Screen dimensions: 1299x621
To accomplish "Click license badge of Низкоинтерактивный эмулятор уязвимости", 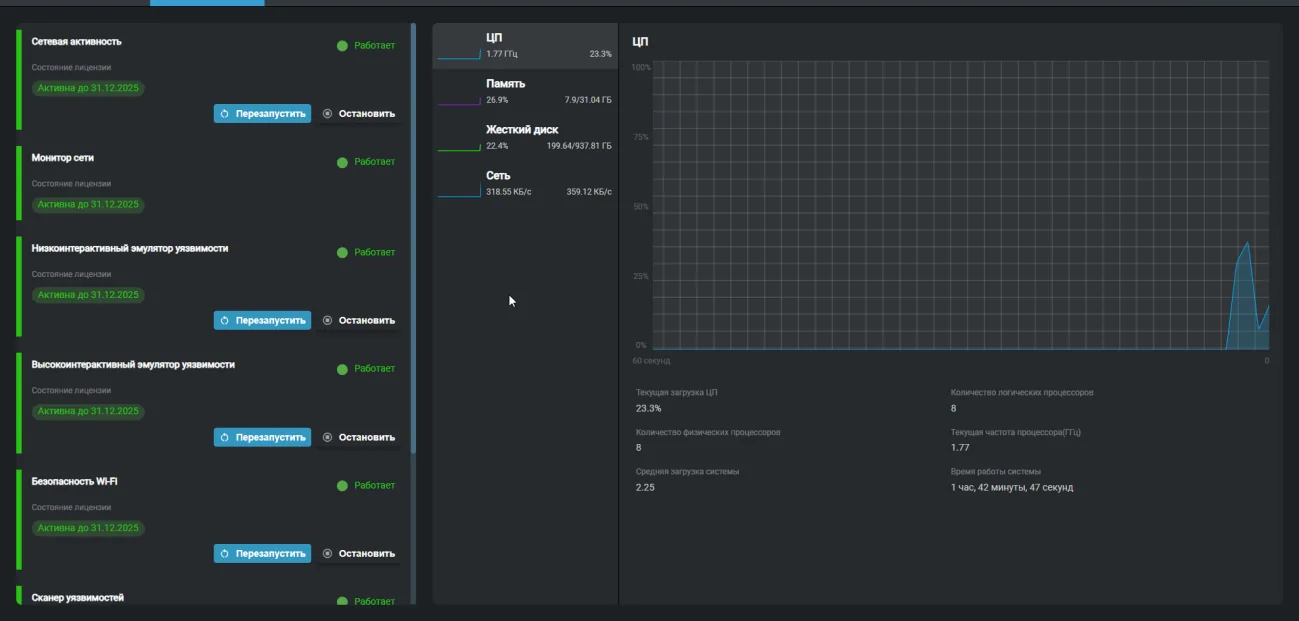I will pyautogui.click(x=88, y=295).
